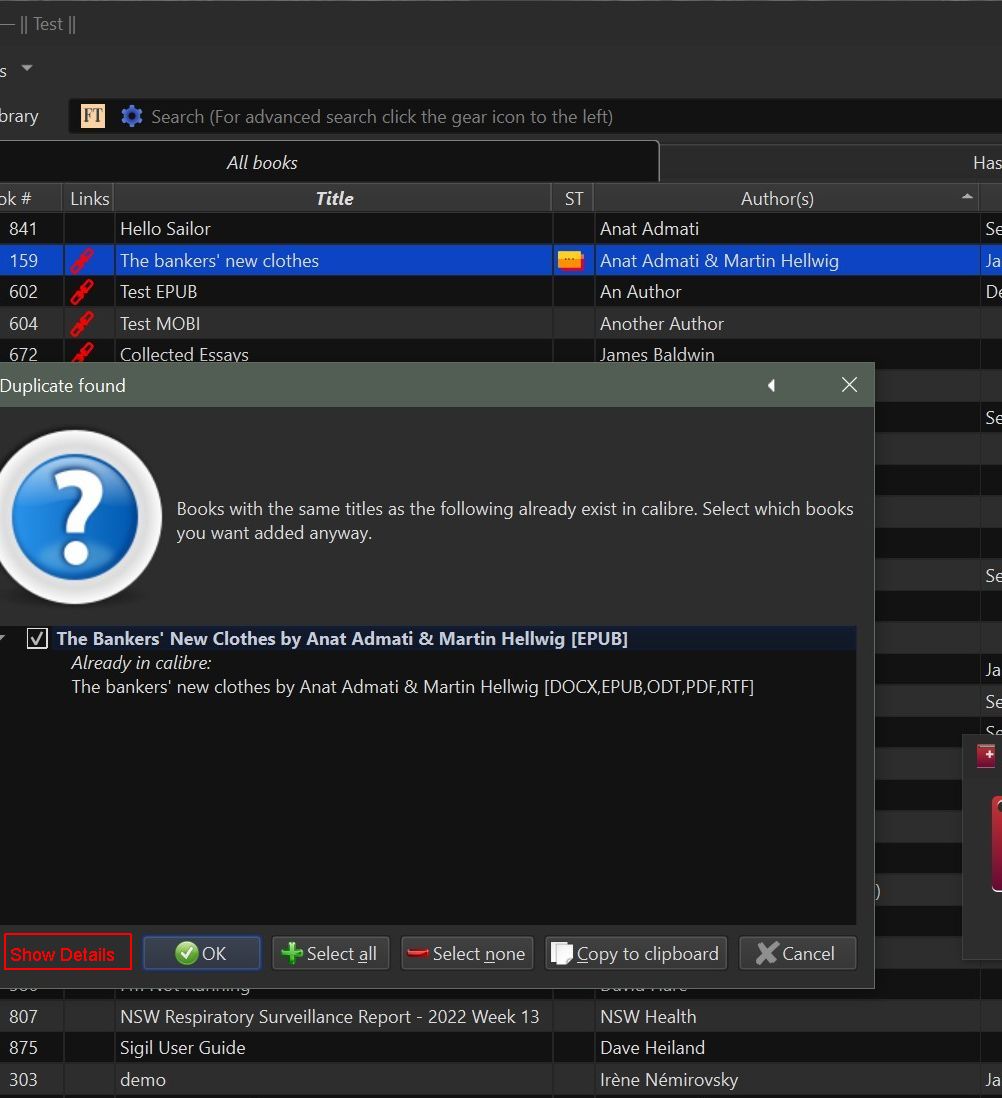Click Anat Admati & Martin Hellwig author cell

pos(787,260)
